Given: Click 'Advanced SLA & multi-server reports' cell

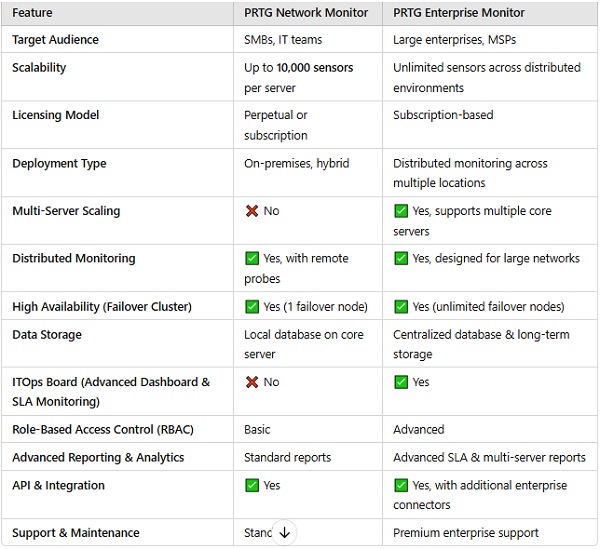Looking at the screenshot, I should 489,457.
